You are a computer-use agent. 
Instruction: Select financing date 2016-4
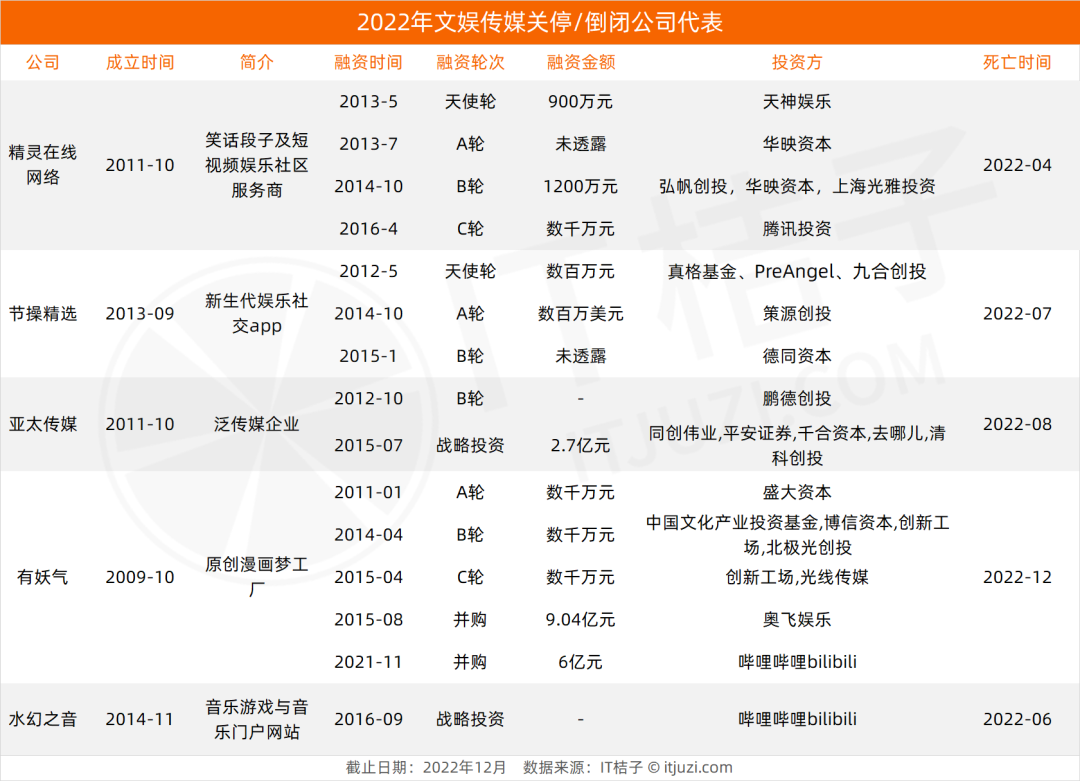[368, 229]
